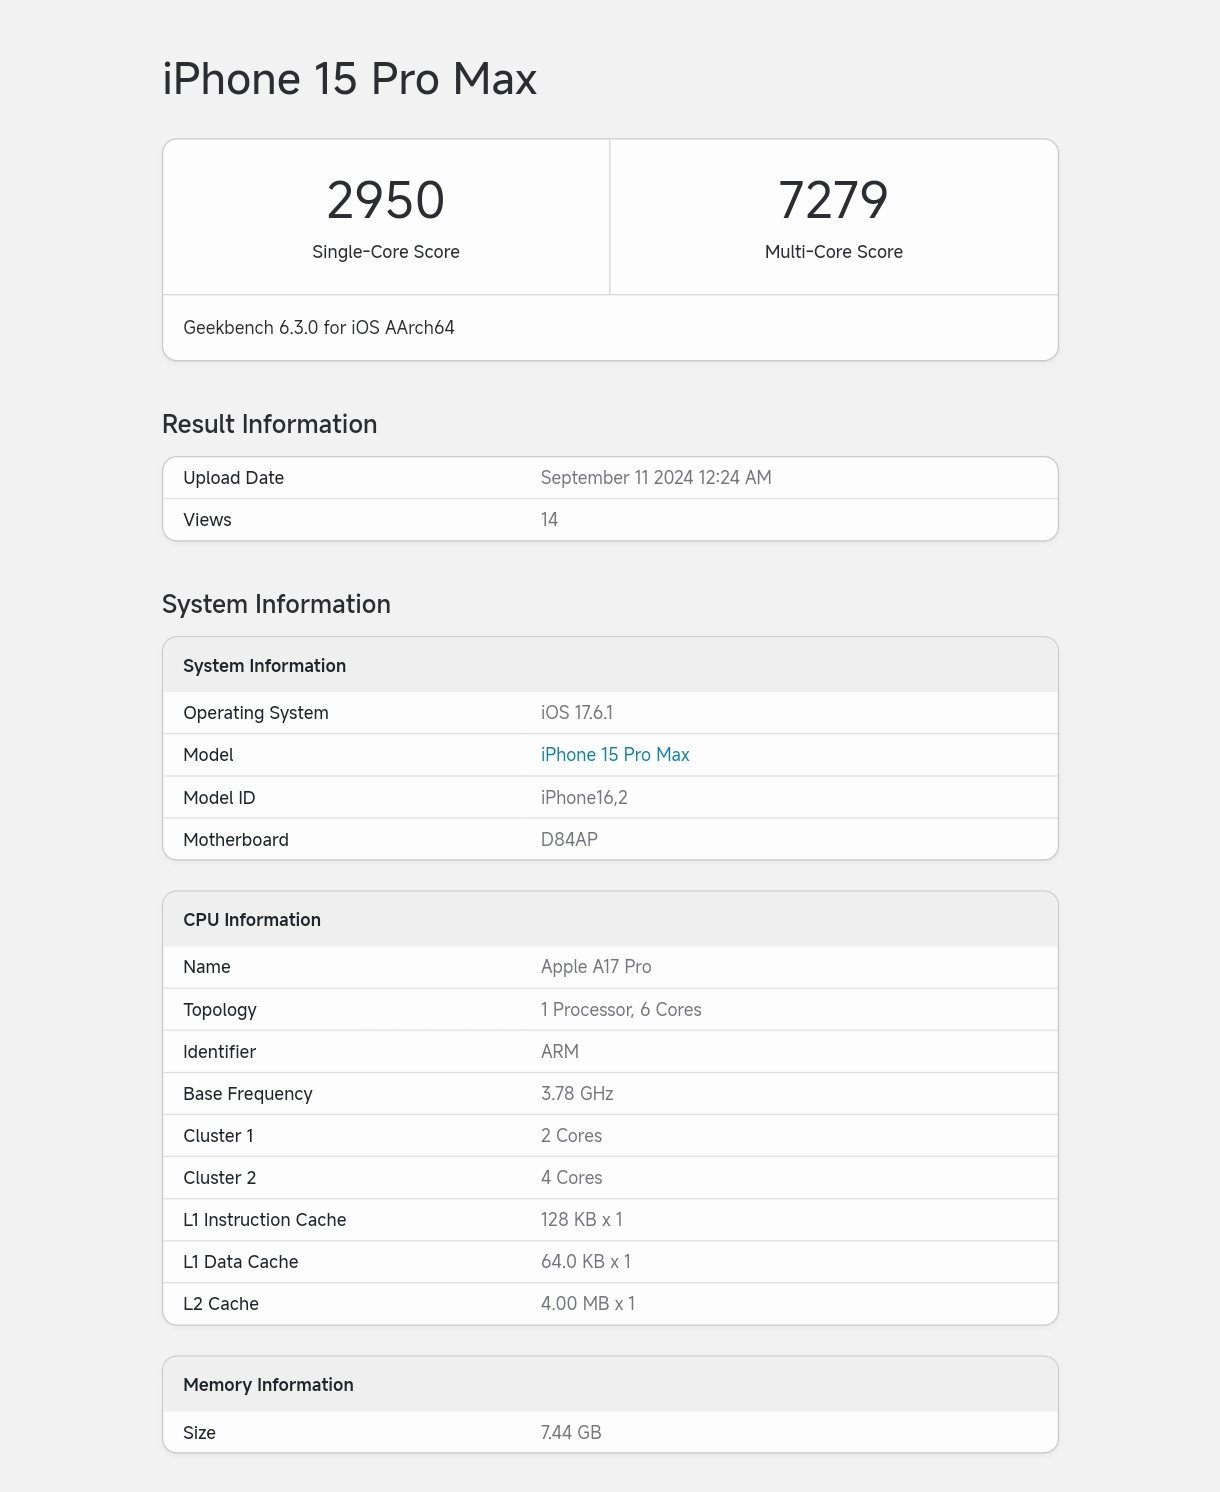1220x1492 pixels.
Task: Click the Cluster 2 label
Action: 220,1178
